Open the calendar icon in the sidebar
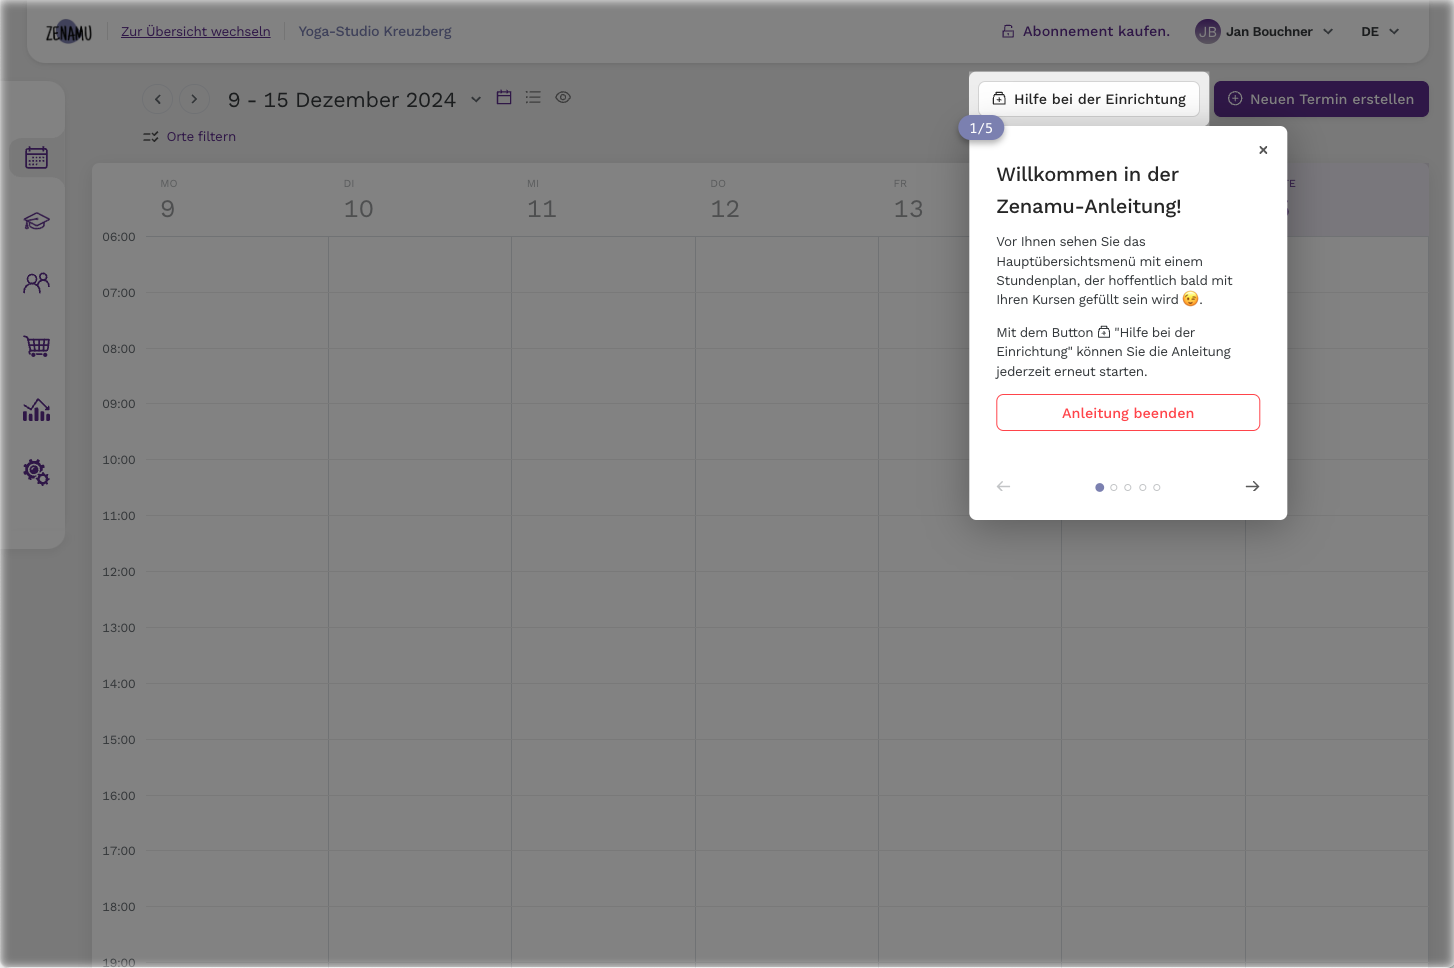The width and height of the screenshot is (1454, 968). 37,158
